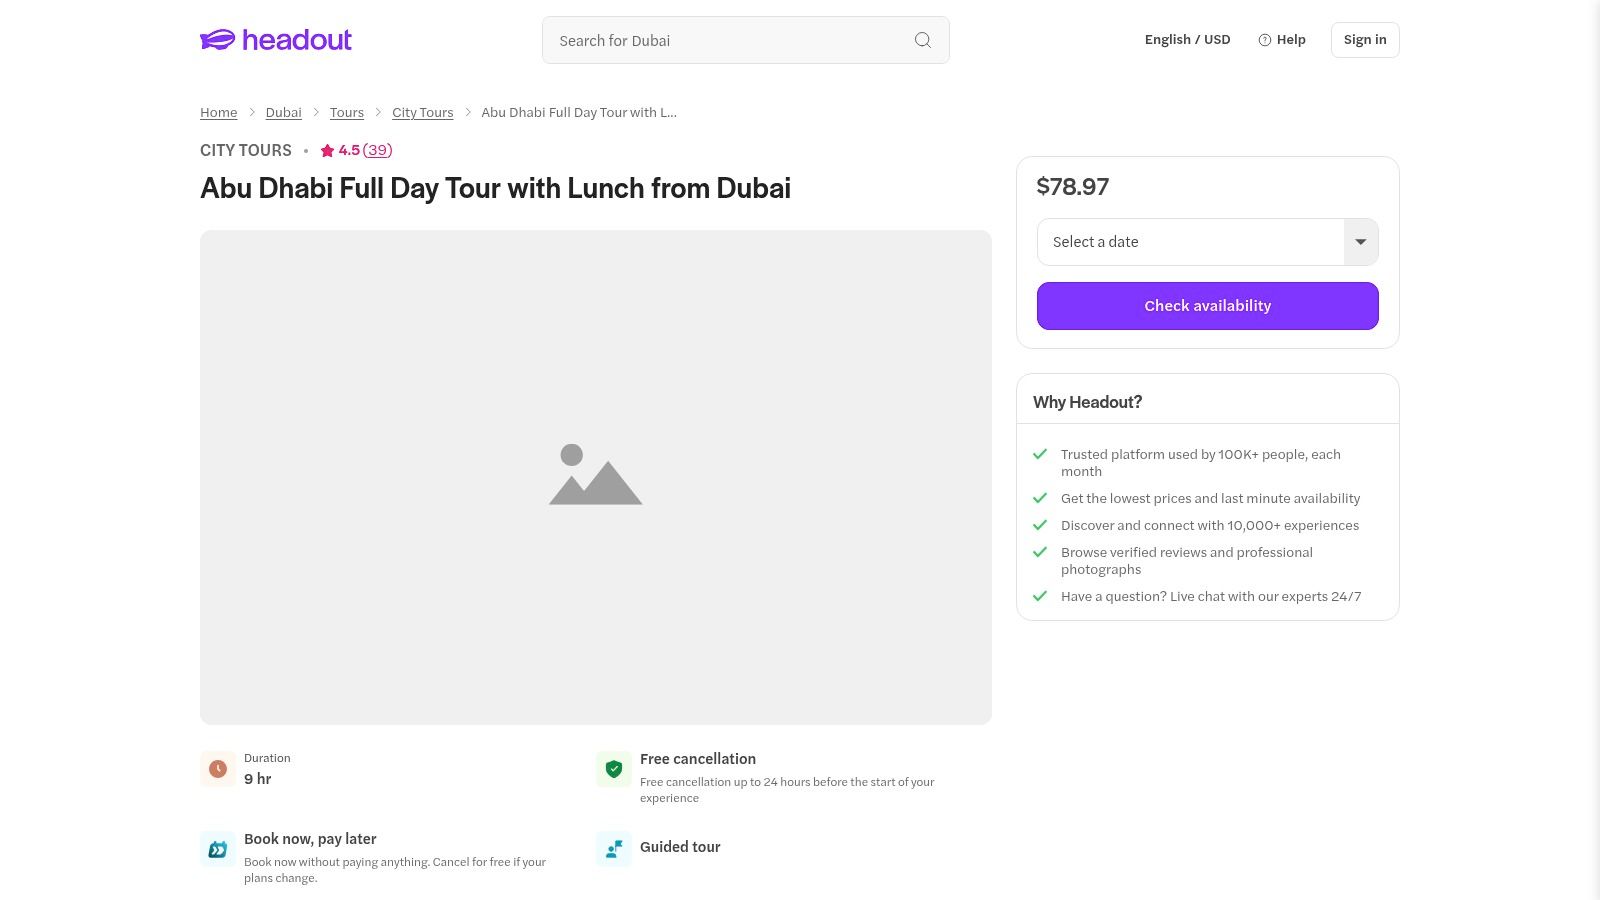Click the Sign in button
Viewport: 1600px width, 900px height.
coord(1365,40)
